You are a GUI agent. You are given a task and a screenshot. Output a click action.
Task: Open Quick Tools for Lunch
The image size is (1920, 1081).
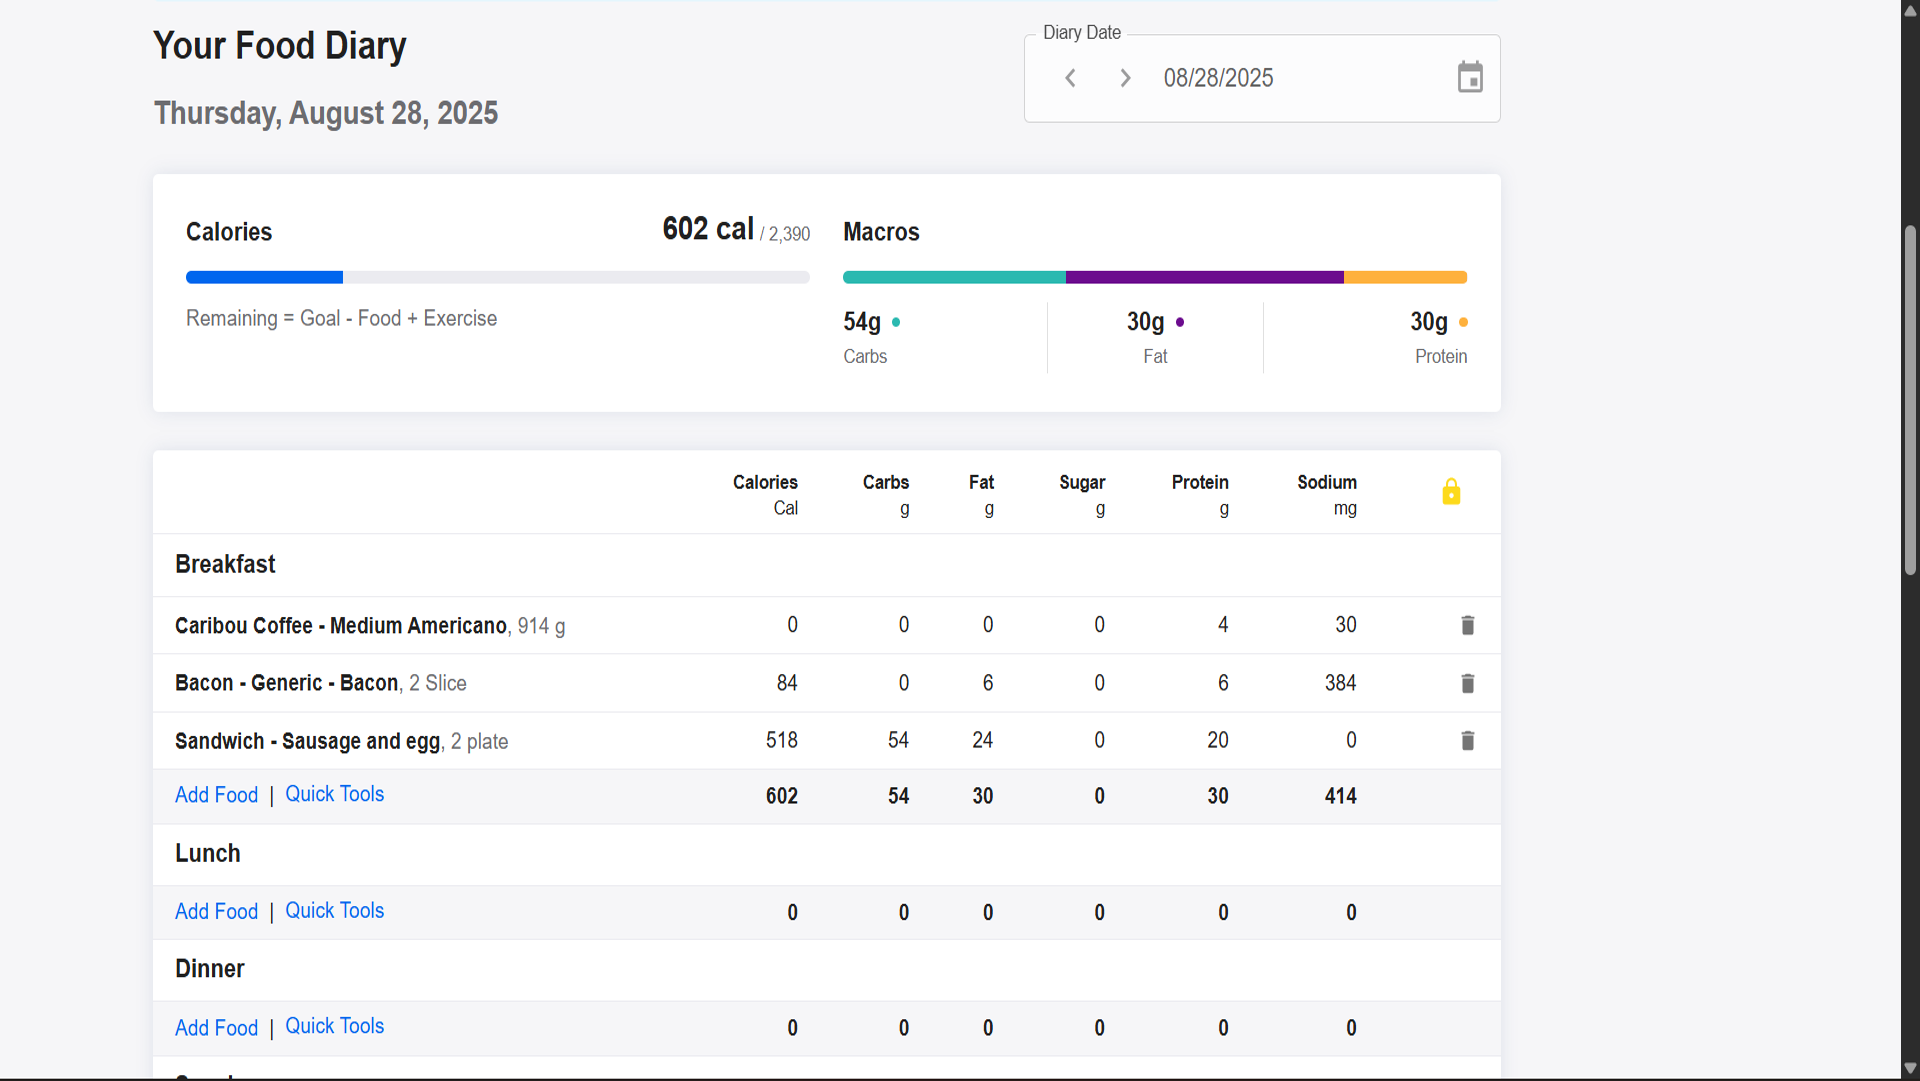tap(334, 911)
